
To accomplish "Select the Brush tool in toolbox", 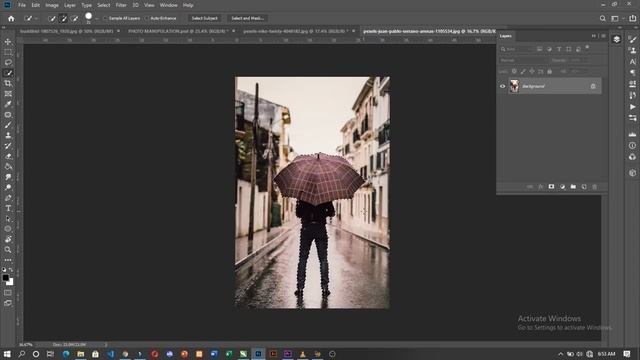I will [x=8, y=125].
